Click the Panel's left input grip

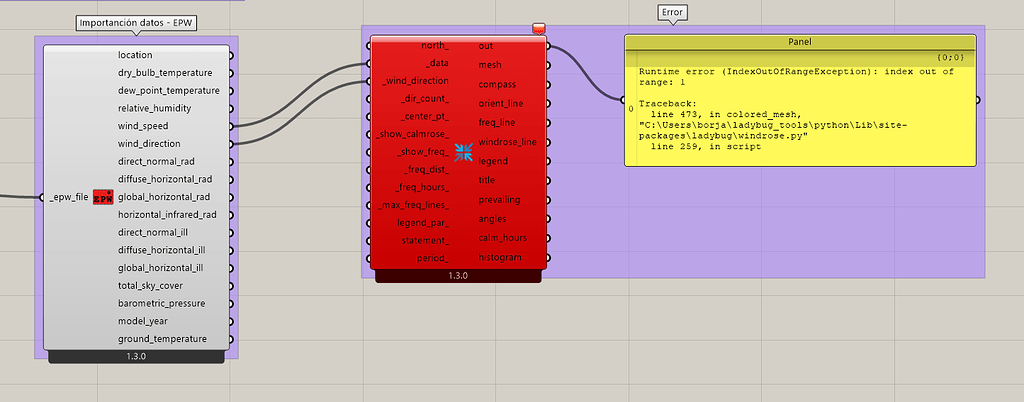[623, 100]
